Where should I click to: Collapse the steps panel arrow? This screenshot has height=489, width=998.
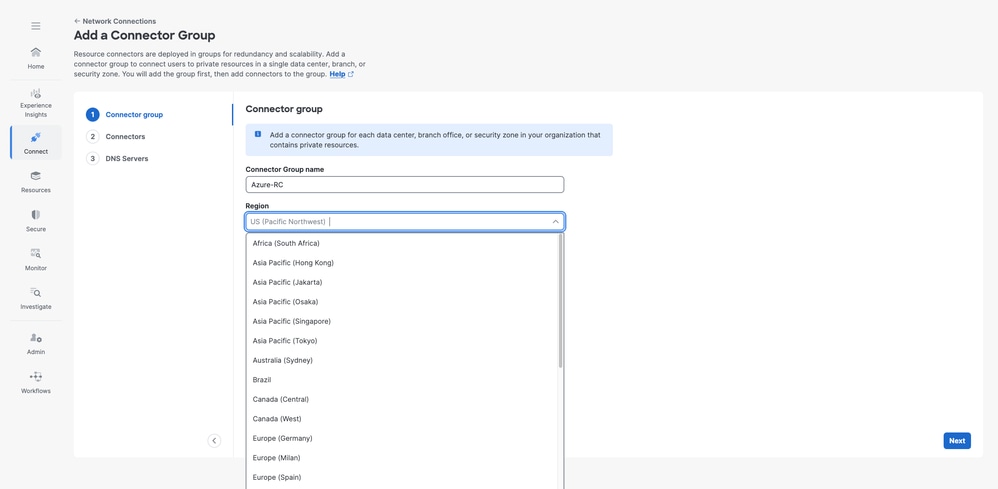pyautogui.click(x=214, y=441)
